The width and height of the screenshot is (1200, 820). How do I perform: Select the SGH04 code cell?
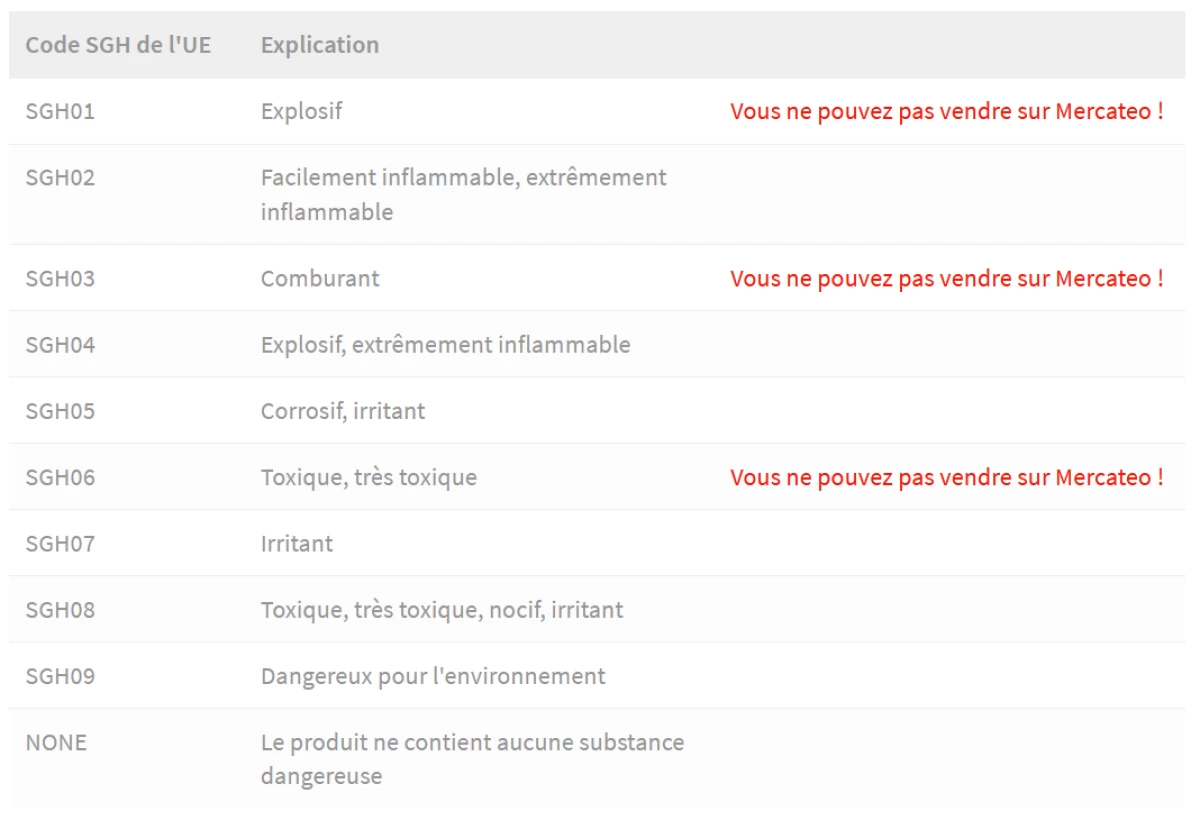click(60, 345)
